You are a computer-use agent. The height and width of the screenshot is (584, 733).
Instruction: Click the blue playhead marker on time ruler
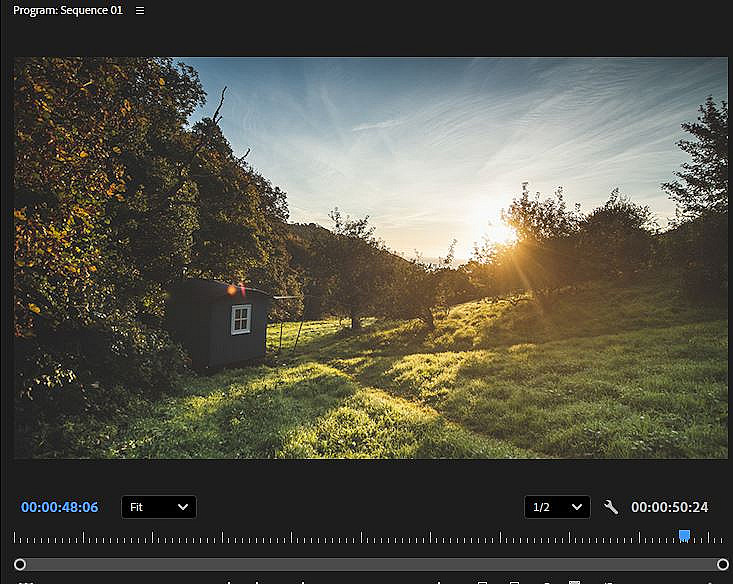coord(684,536)
